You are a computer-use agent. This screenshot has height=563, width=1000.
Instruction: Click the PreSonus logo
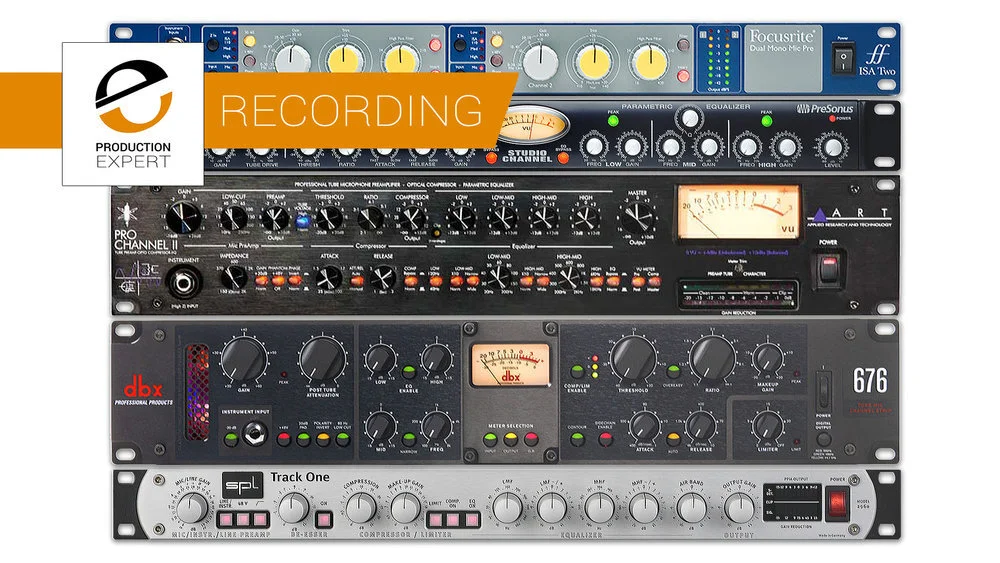(824, 109)
